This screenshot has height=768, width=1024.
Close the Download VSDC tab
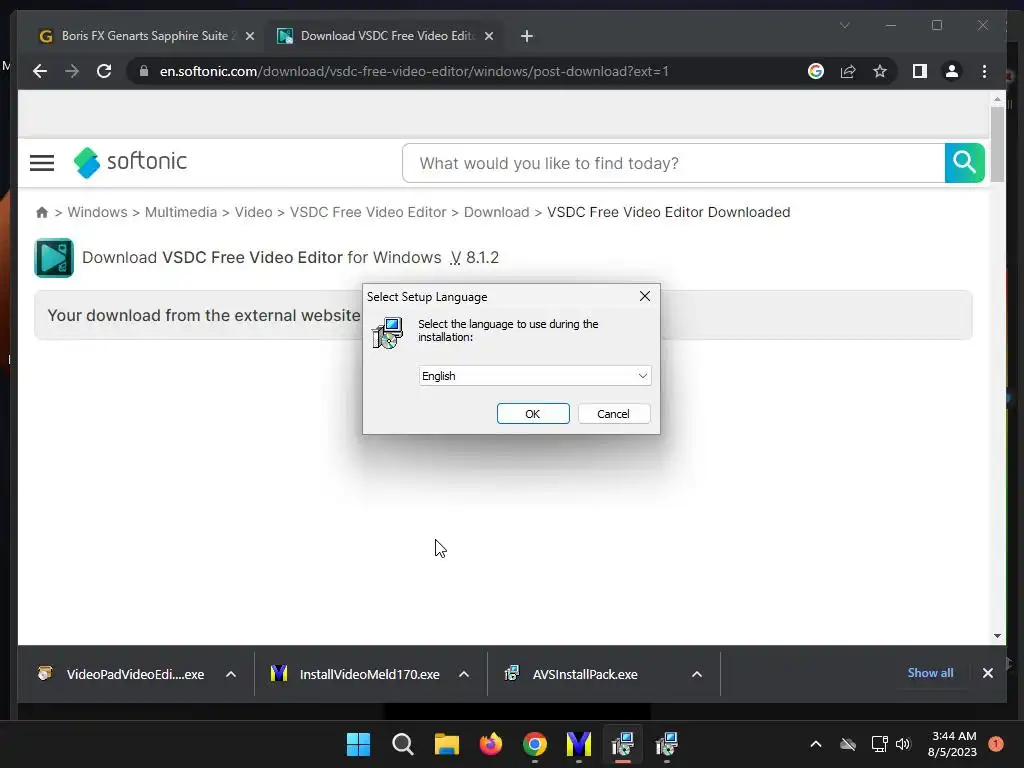click(x=488, y=36)
